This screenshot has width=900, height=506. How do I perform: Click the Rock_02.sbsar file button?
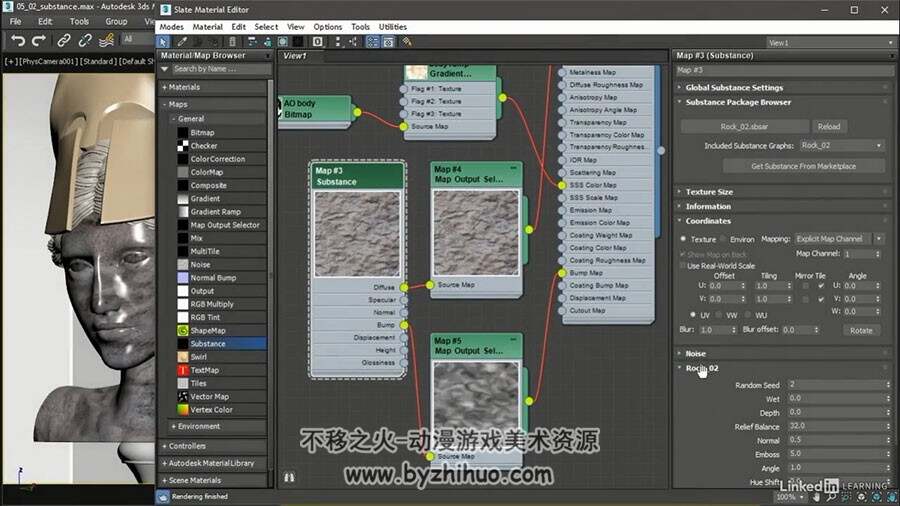point(744,126)
